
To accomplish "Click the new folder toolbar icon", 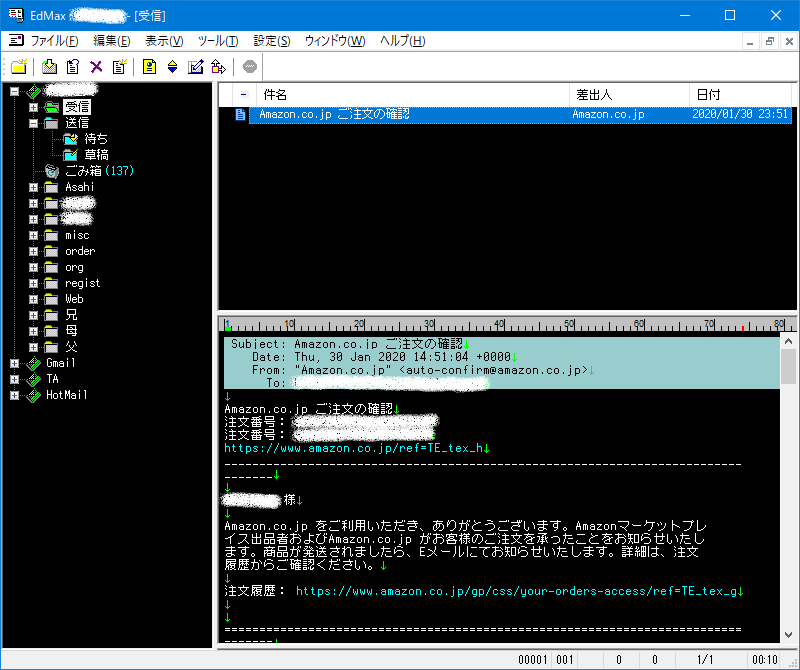I will (19, 66).
